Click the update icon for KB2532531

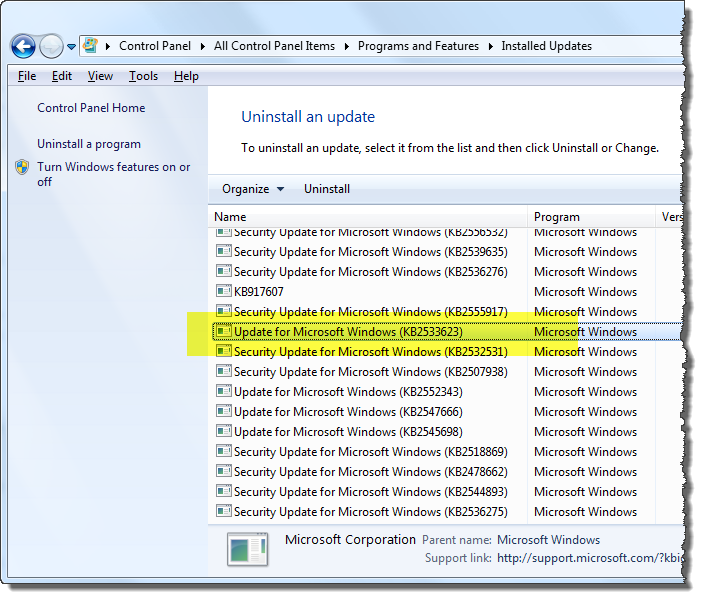224,351
